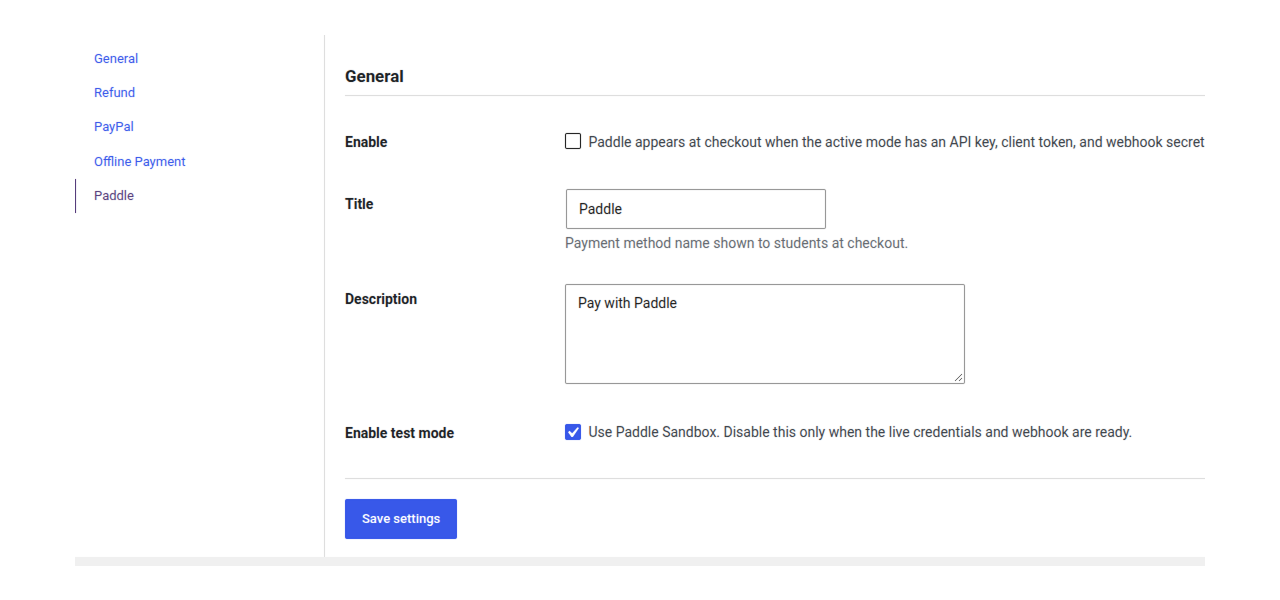Screen dimensions: 1280x600
Task: Save settings with the blue button
Action: pyautogui.click(x=401, y=519)
